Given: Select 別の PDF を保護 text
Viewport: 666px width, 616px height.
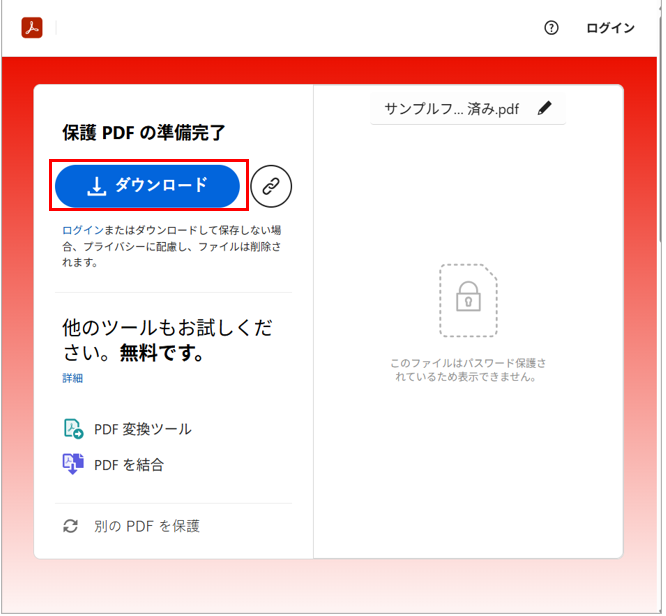Looking at the screenshot, I should [x=146, y=525].
